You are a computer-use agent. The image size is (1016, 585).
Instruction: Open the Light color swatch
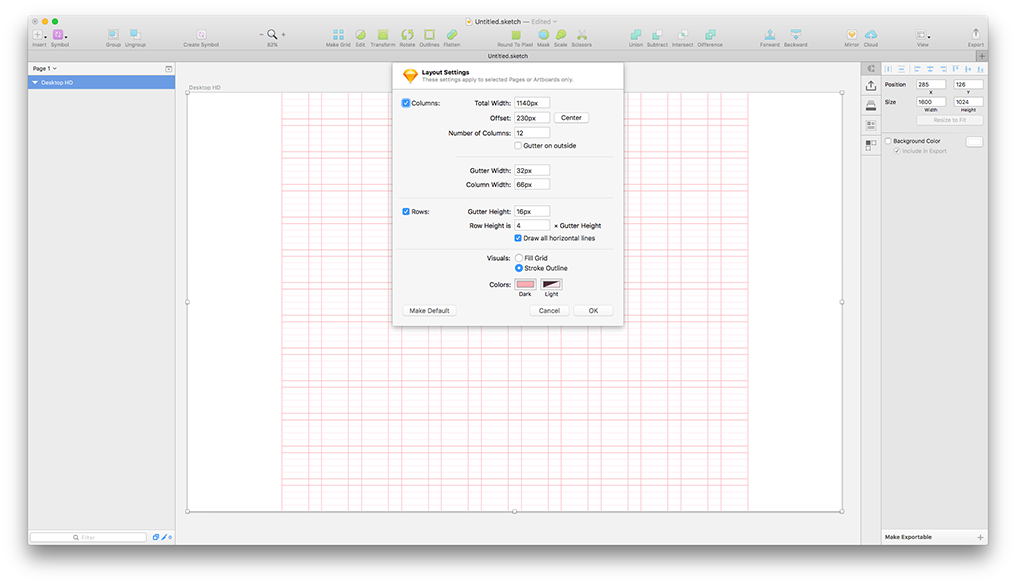tap(551, 284)
